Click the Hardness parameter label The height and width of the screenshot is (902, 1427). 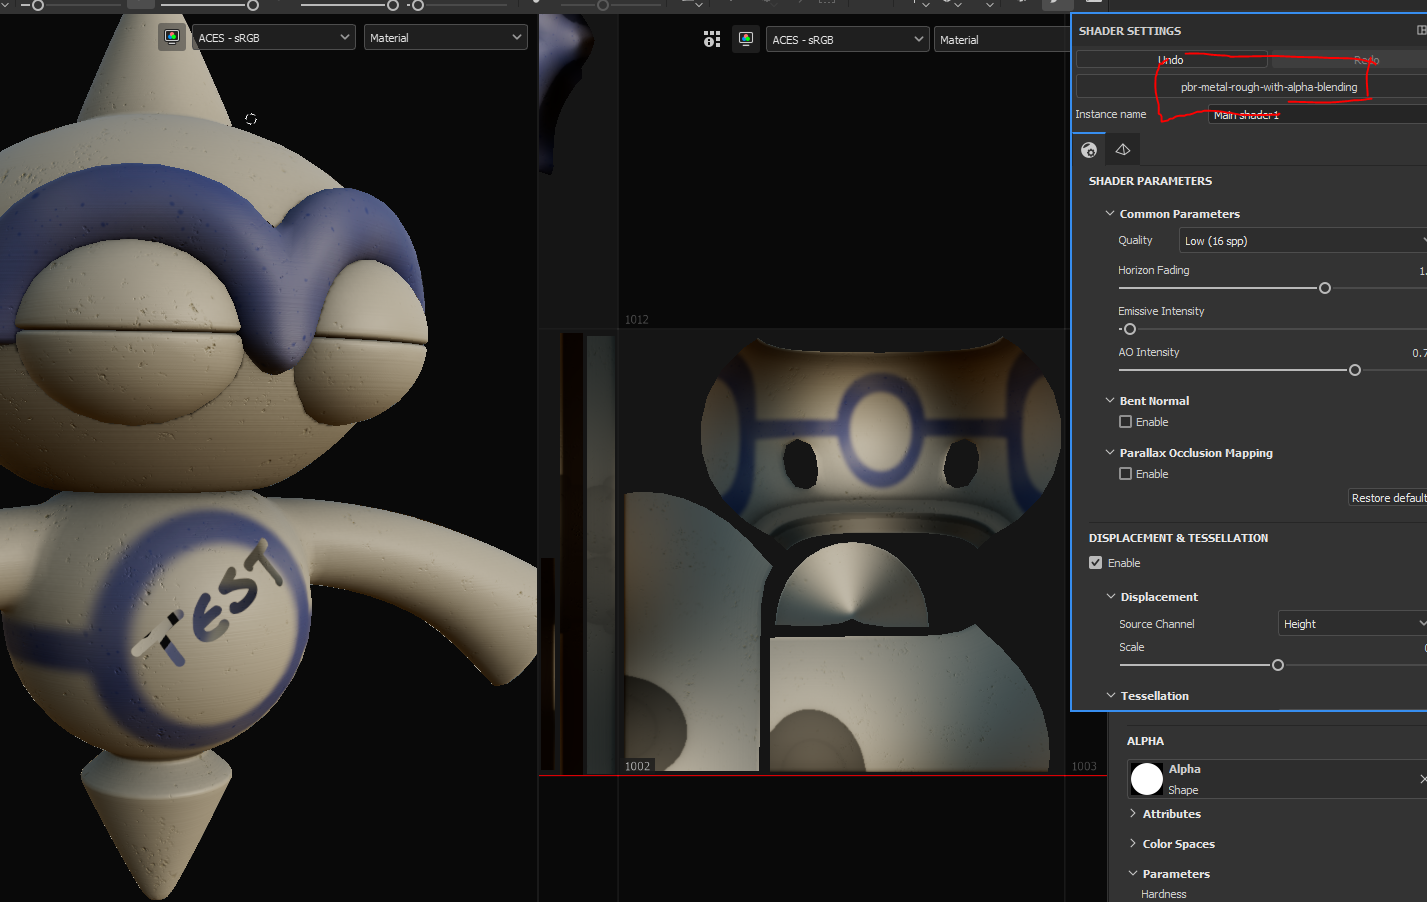pos(1164,894)
